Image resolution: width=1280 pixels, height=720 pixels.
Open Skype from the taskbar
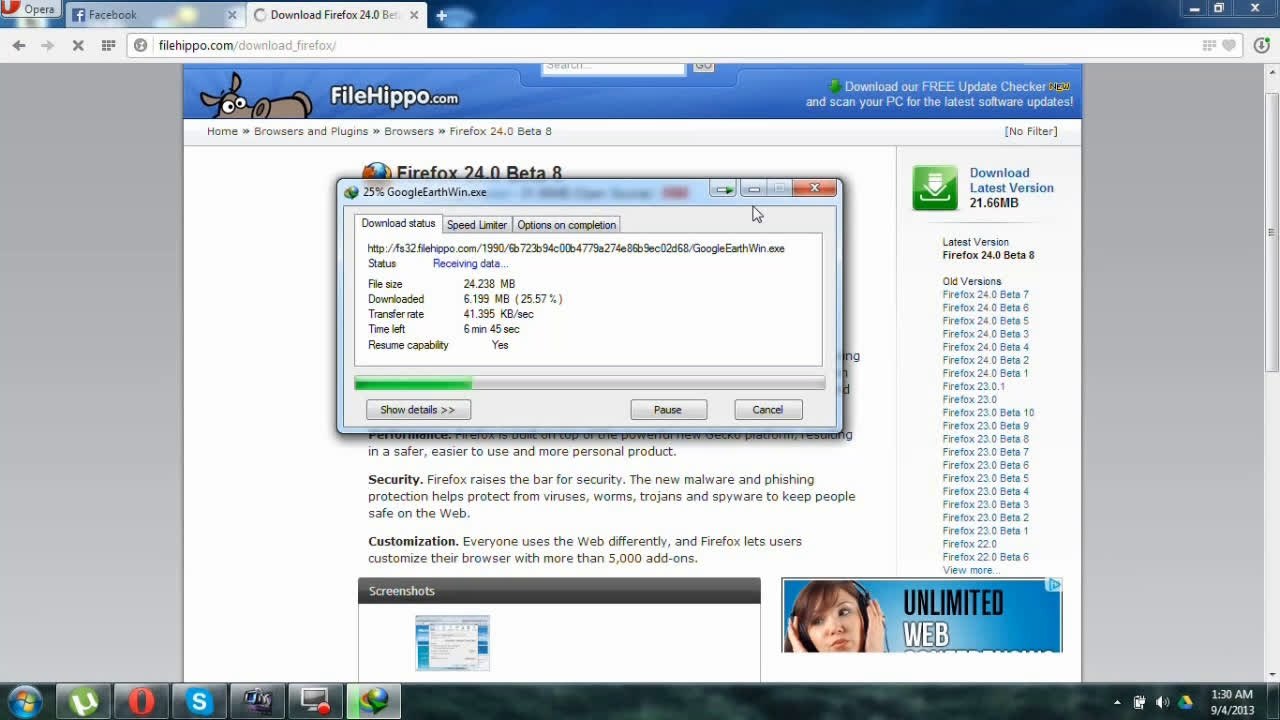(x=199, y=702)
